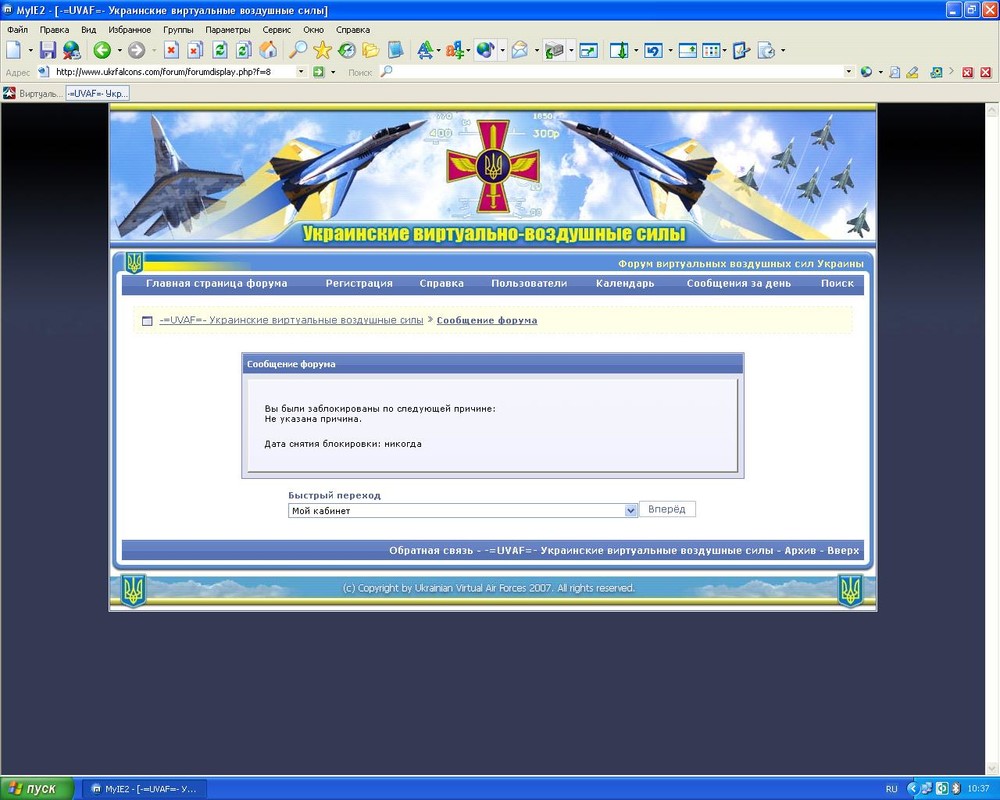The image size is (1000, 800).
Task: Click the New blank page toolbar icon
Action: 13,50
